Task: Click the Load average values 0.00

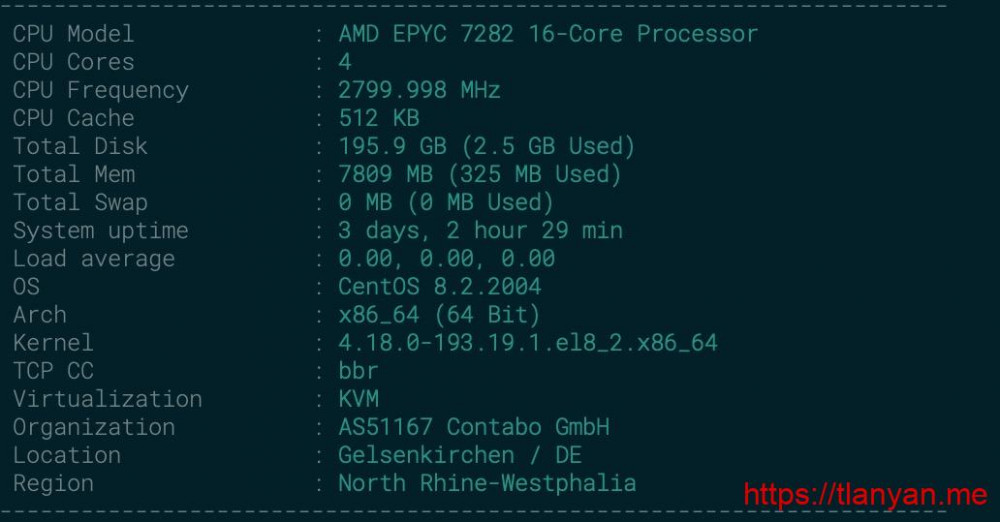Action: [446, 258]
